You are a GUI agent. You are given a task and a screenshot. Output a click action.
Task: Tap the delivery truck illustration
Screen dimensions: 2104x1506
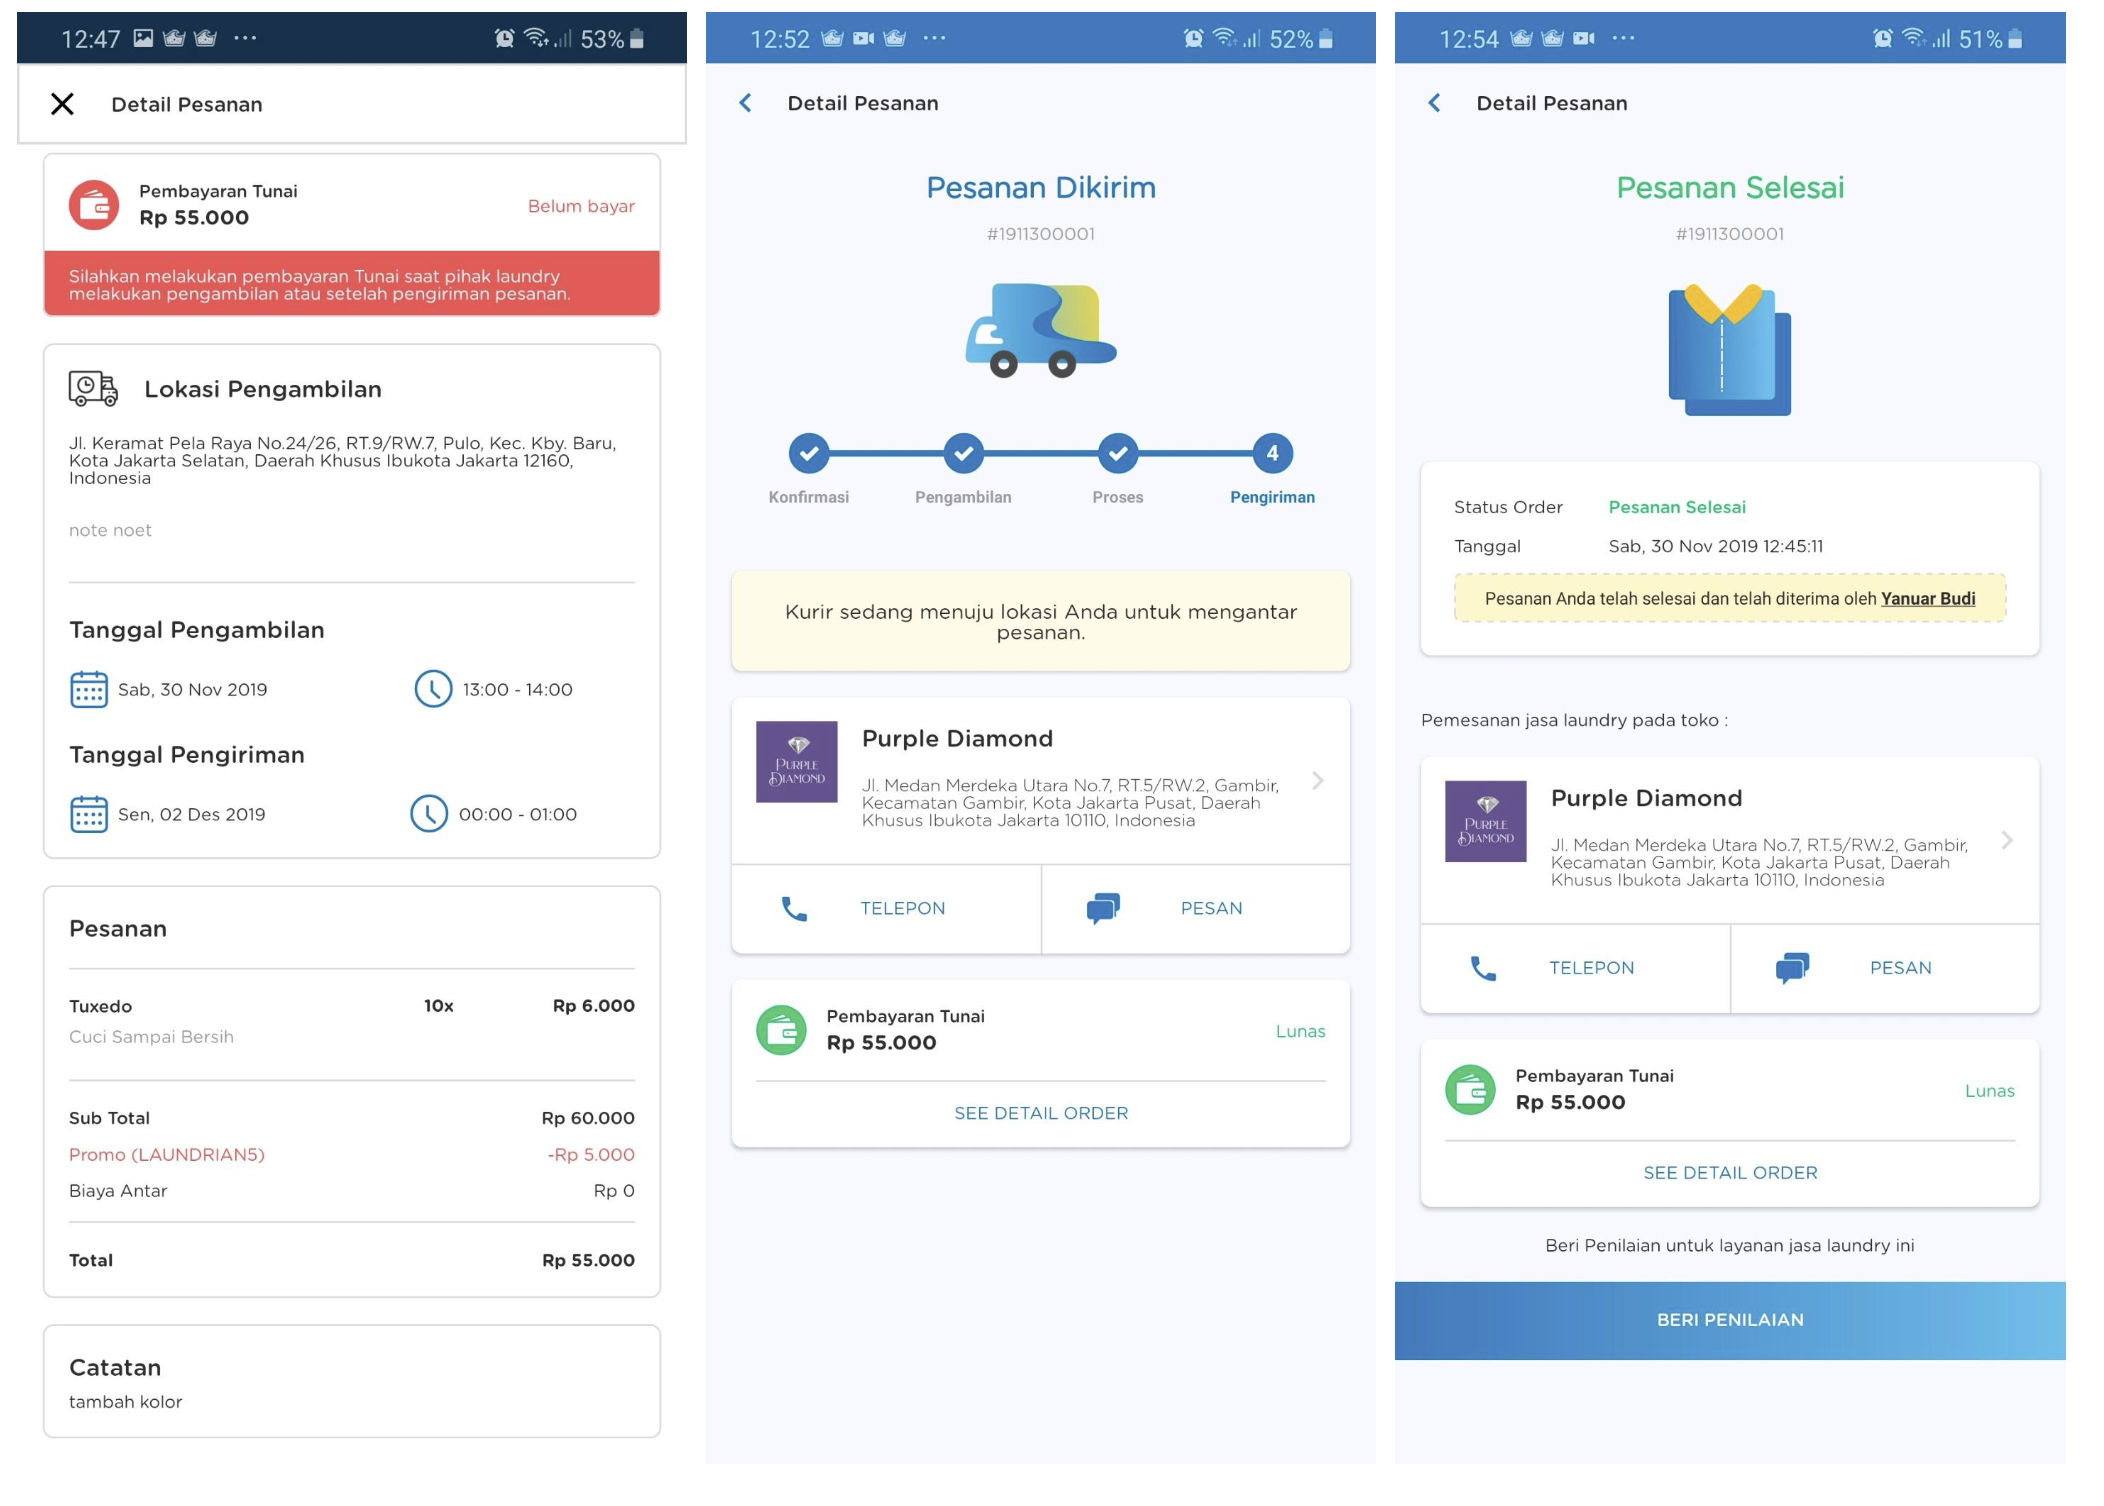1040,330
